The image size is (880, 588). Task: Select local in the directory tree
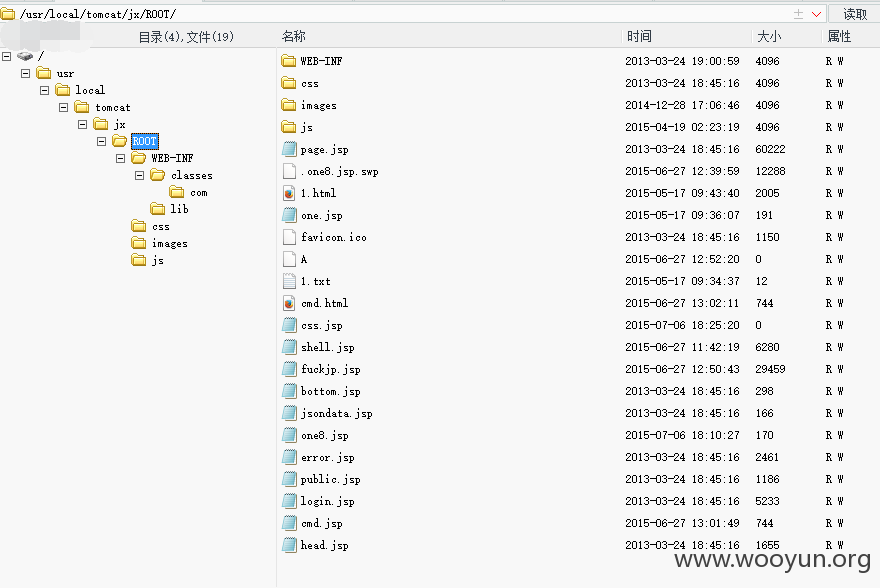click(90, 90)
